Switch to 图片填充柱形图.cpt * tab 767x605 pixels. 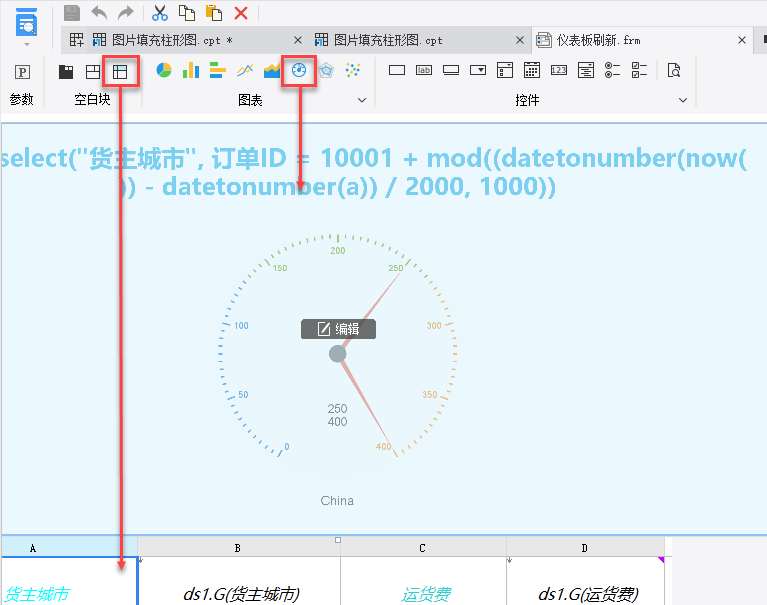tap(172, 40)
